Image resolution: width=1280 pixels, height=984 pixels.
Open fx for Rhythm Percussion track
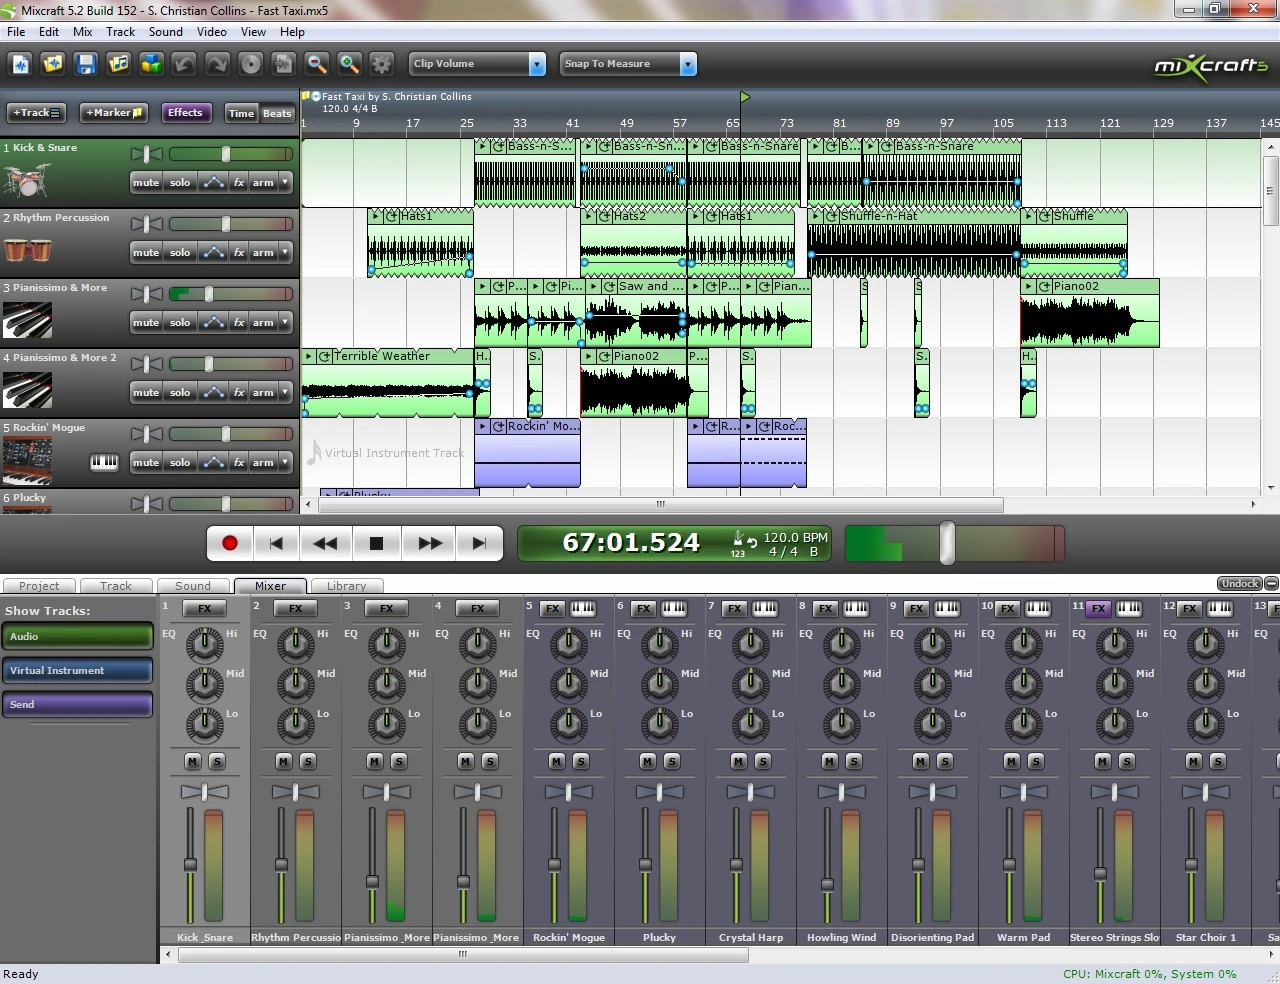239,253
